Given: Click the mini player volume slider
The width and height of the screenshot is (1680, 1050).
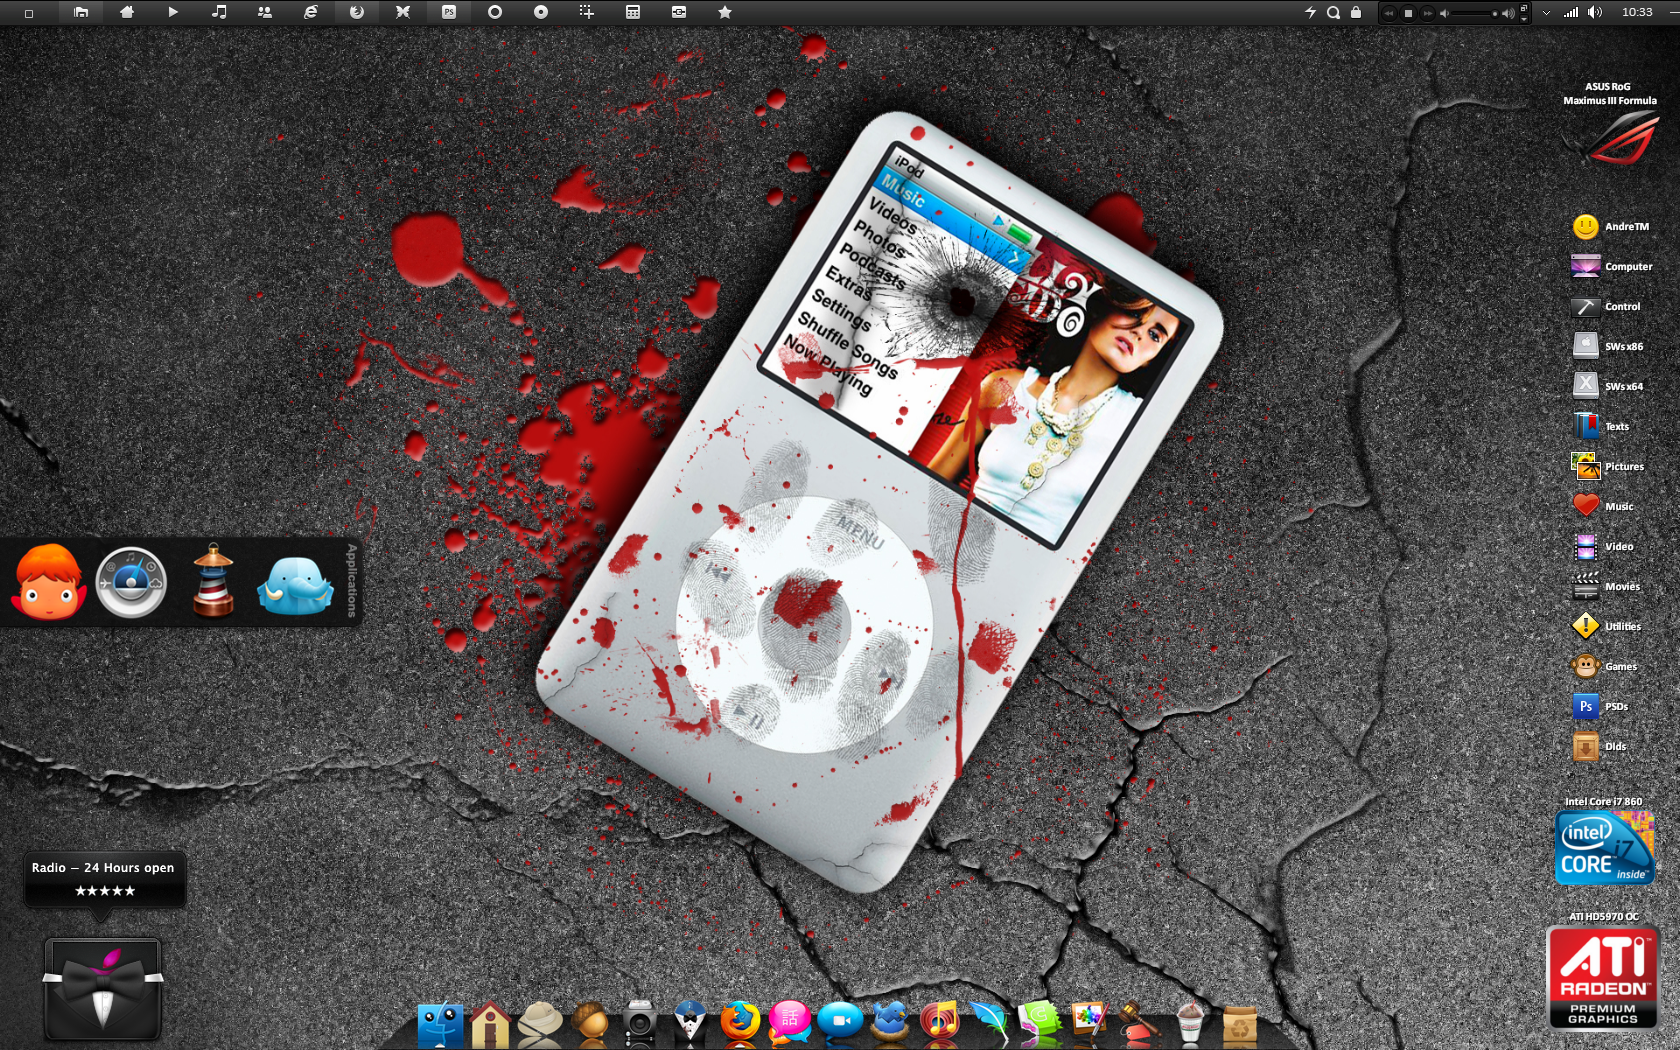Looking at the screenshot, I should click(x=1476, y=13).
